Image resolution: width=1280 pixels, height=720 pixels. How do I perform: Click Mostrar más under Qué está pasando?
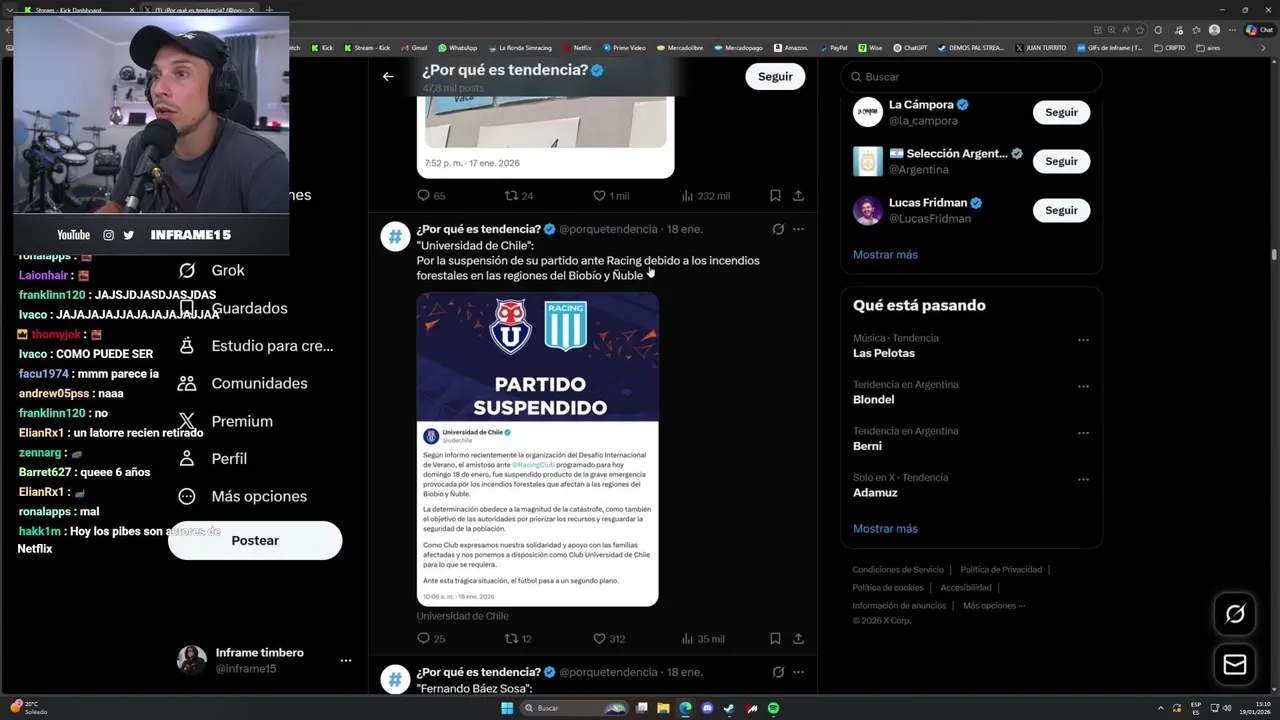pyautogui.click(x=885, y=528)
